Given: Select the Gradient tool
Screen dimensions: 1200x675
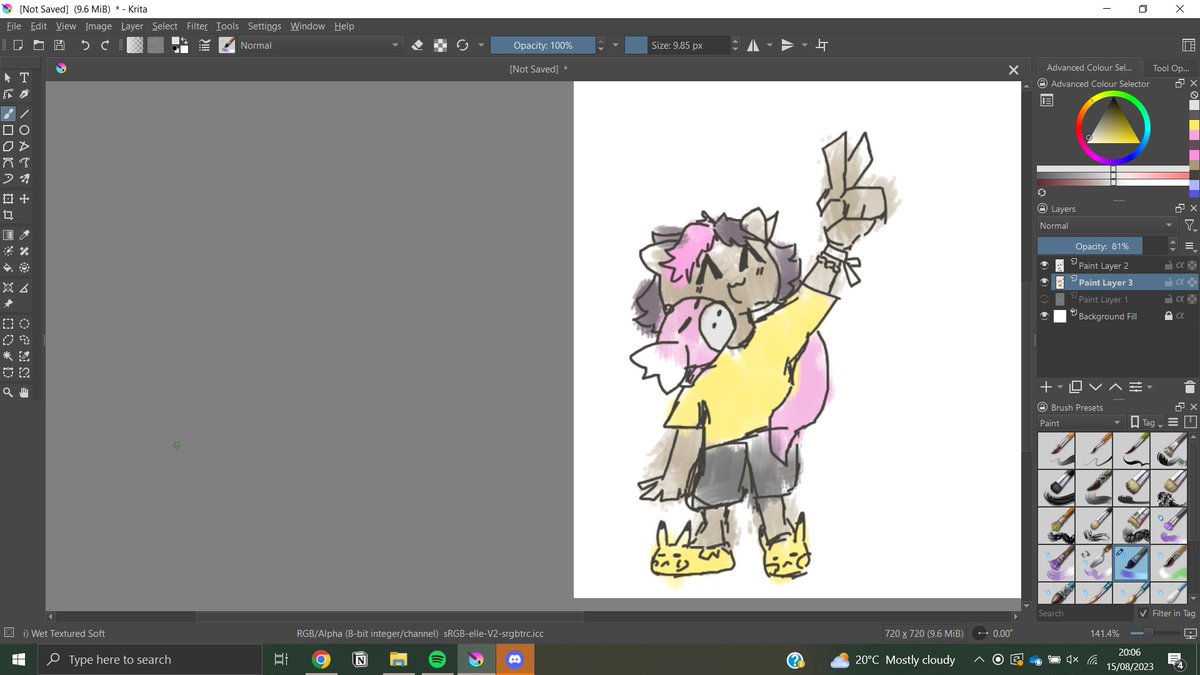Looking at the screenshot, I should coord(8,235).
